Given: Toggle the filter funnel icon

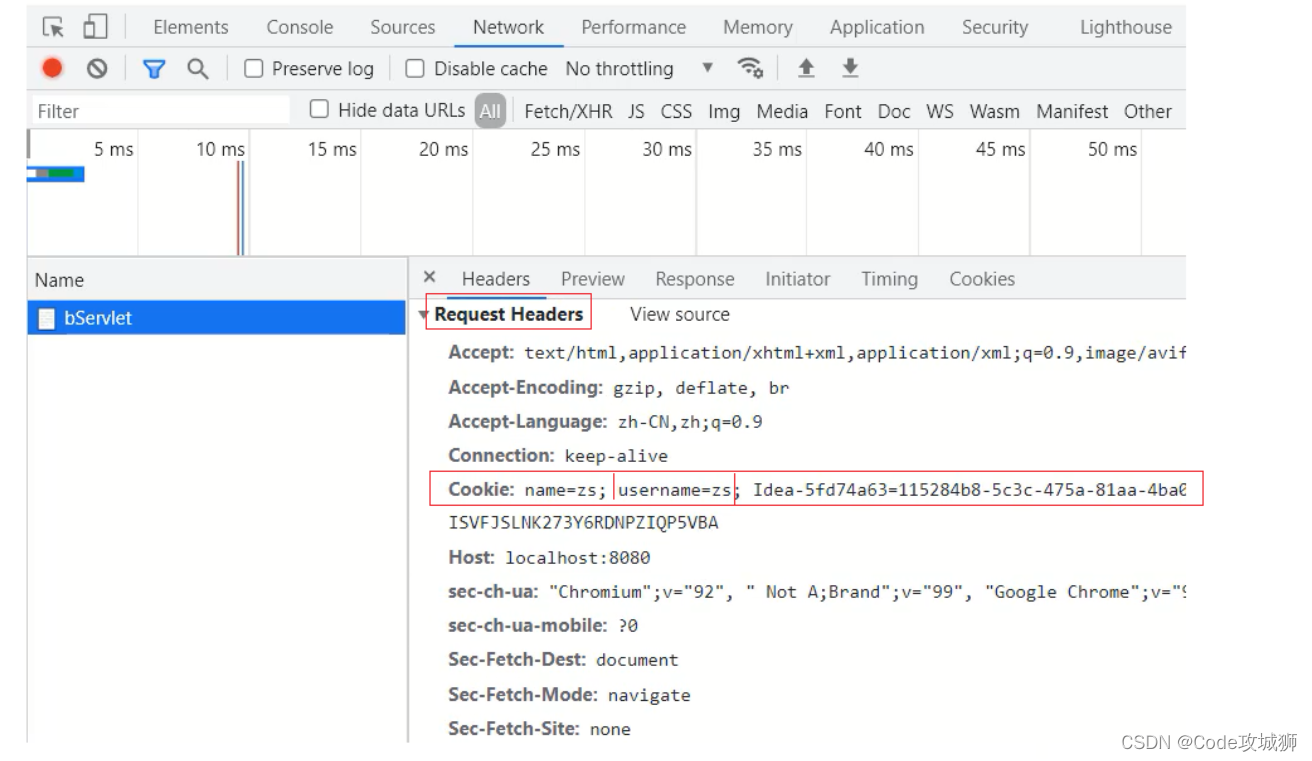Looking at the screenshot, I should [153, 68].
